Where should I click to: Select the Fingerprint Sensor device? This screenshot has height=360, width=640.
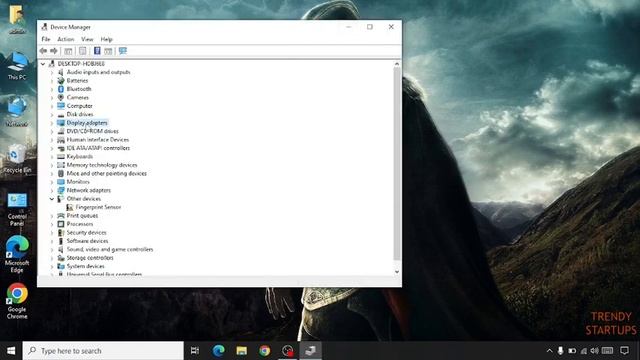(x=98, y=207)
